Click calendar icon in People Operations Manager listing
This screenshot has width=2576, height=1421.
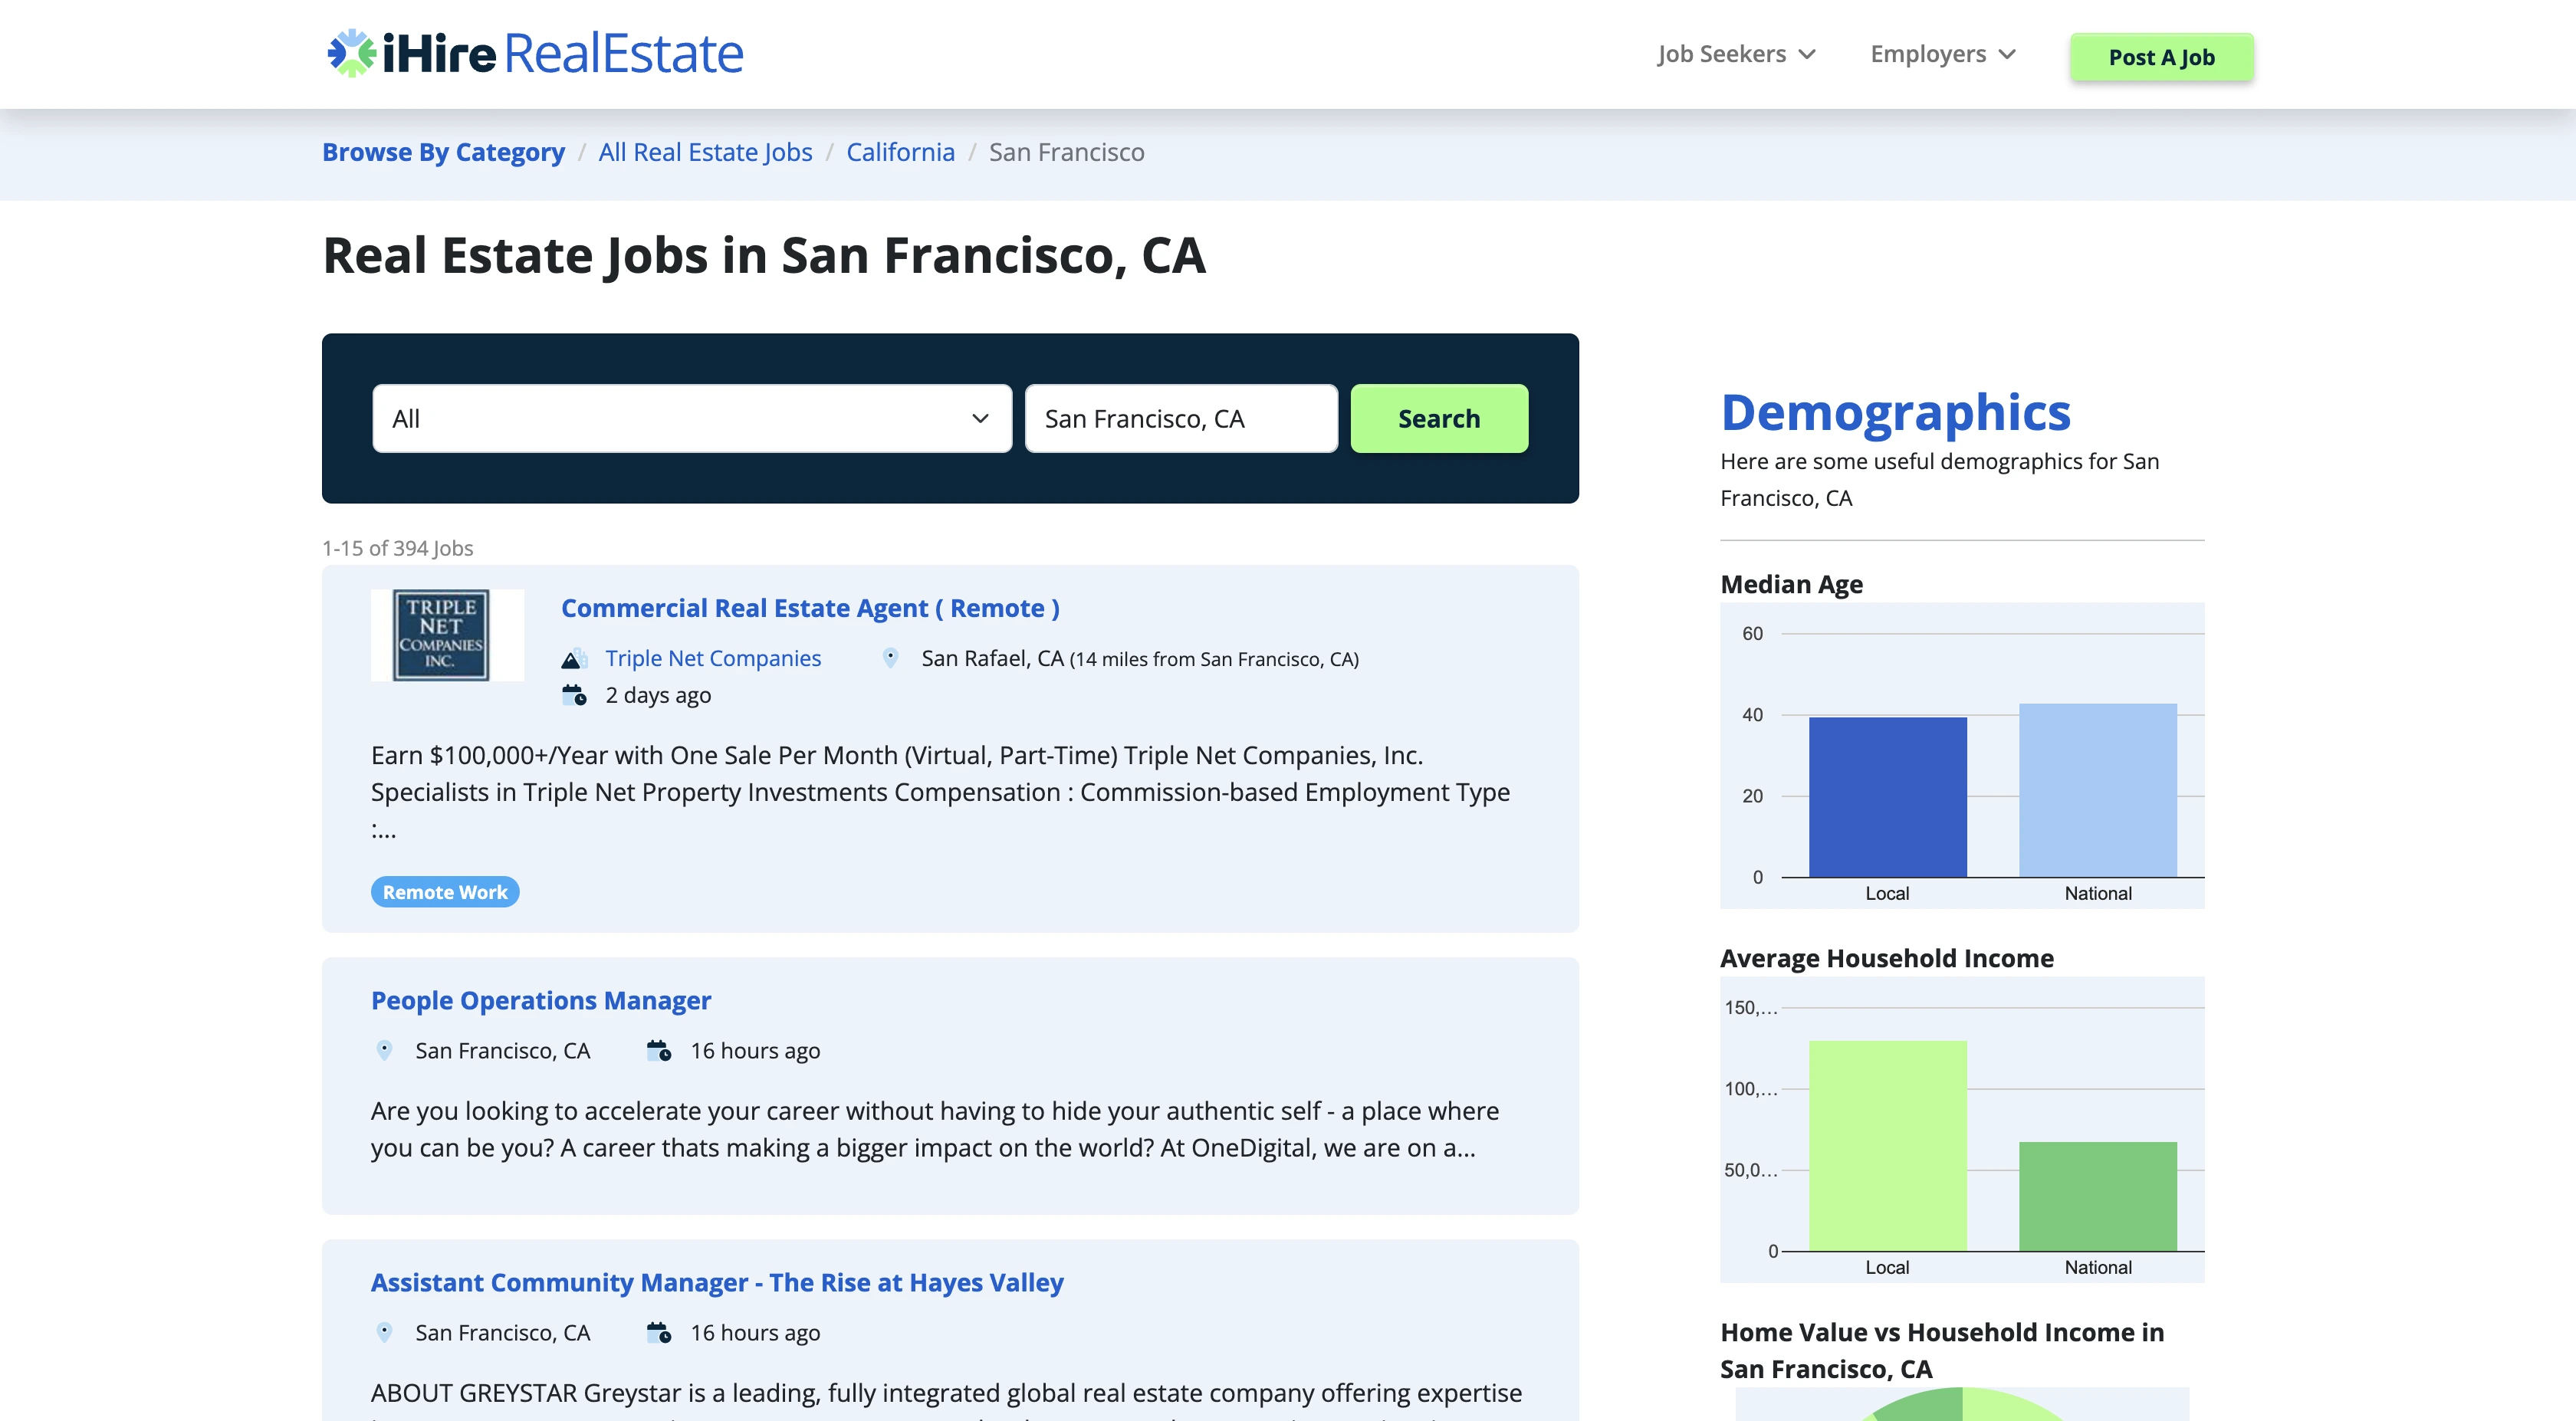click(x=658, y=1050)
